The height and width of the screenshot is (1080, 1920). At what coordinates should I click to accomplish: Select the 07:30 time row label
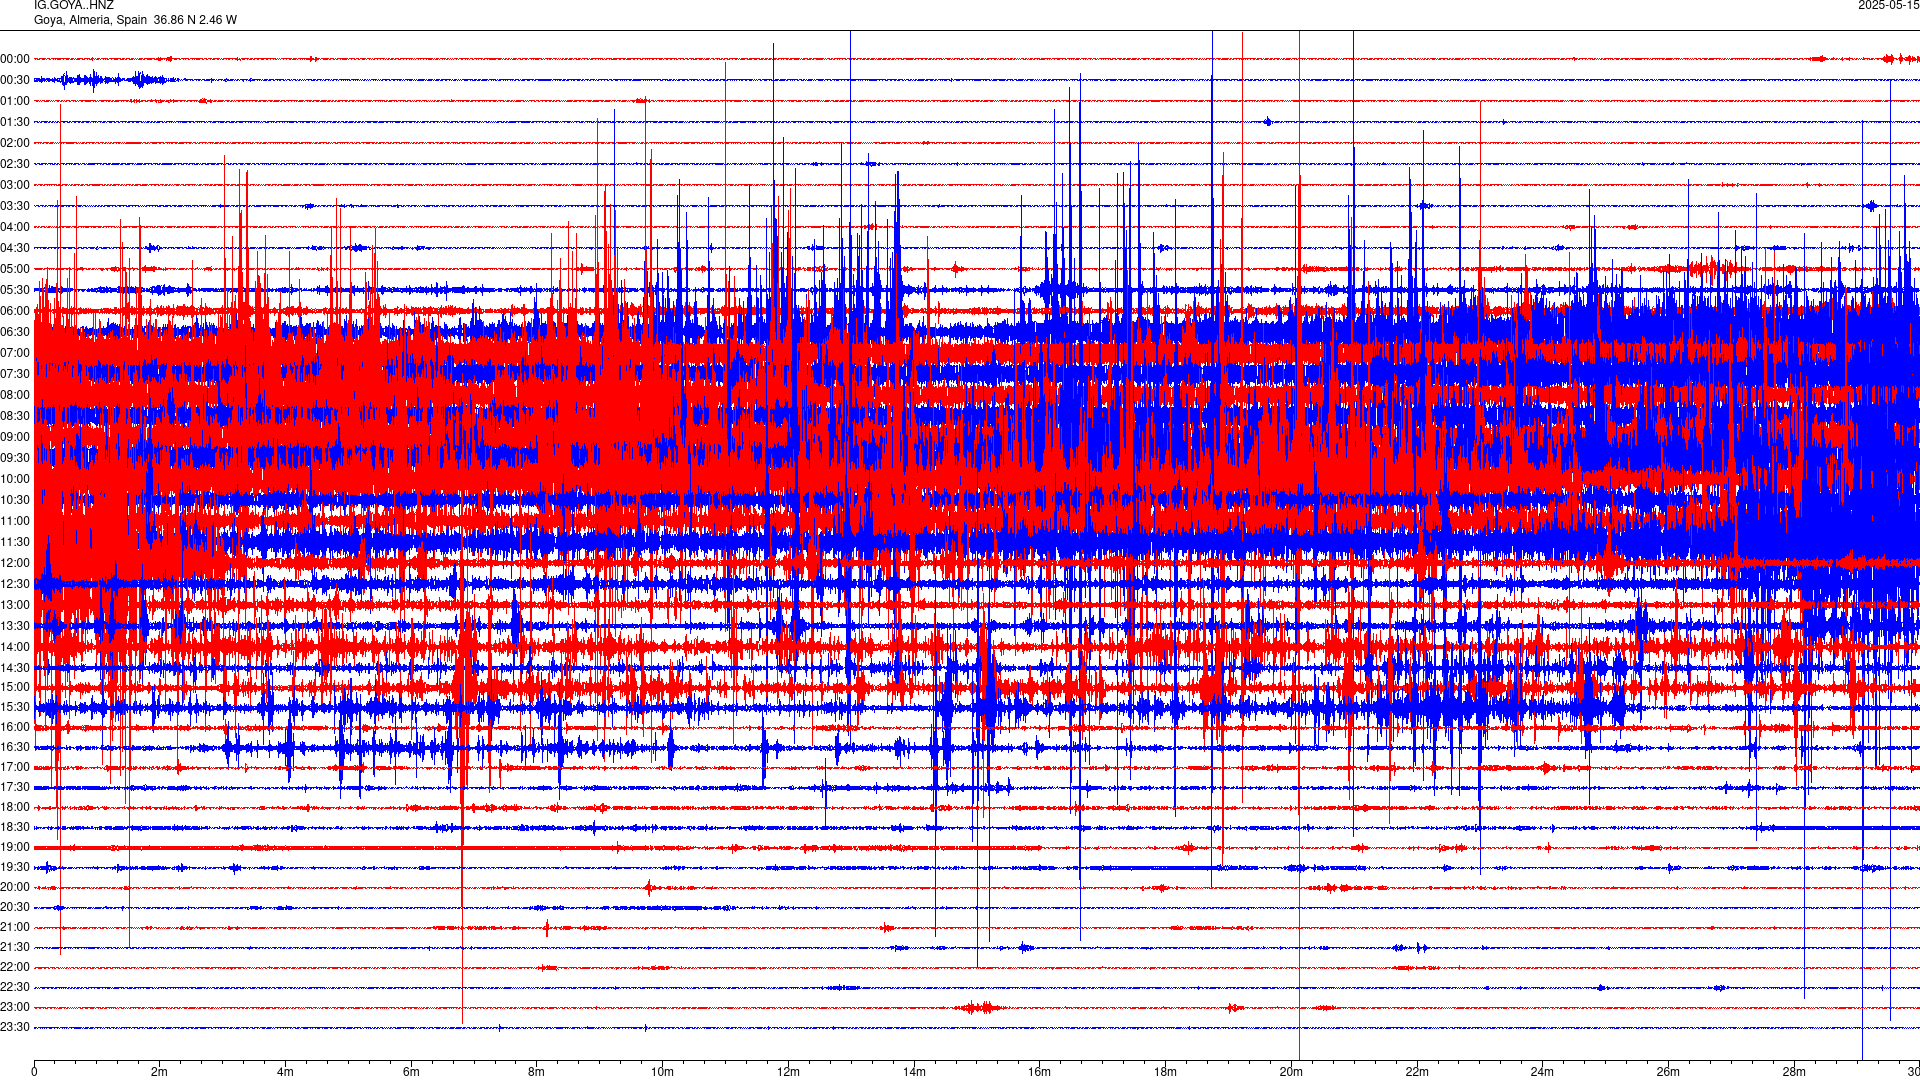15,374
